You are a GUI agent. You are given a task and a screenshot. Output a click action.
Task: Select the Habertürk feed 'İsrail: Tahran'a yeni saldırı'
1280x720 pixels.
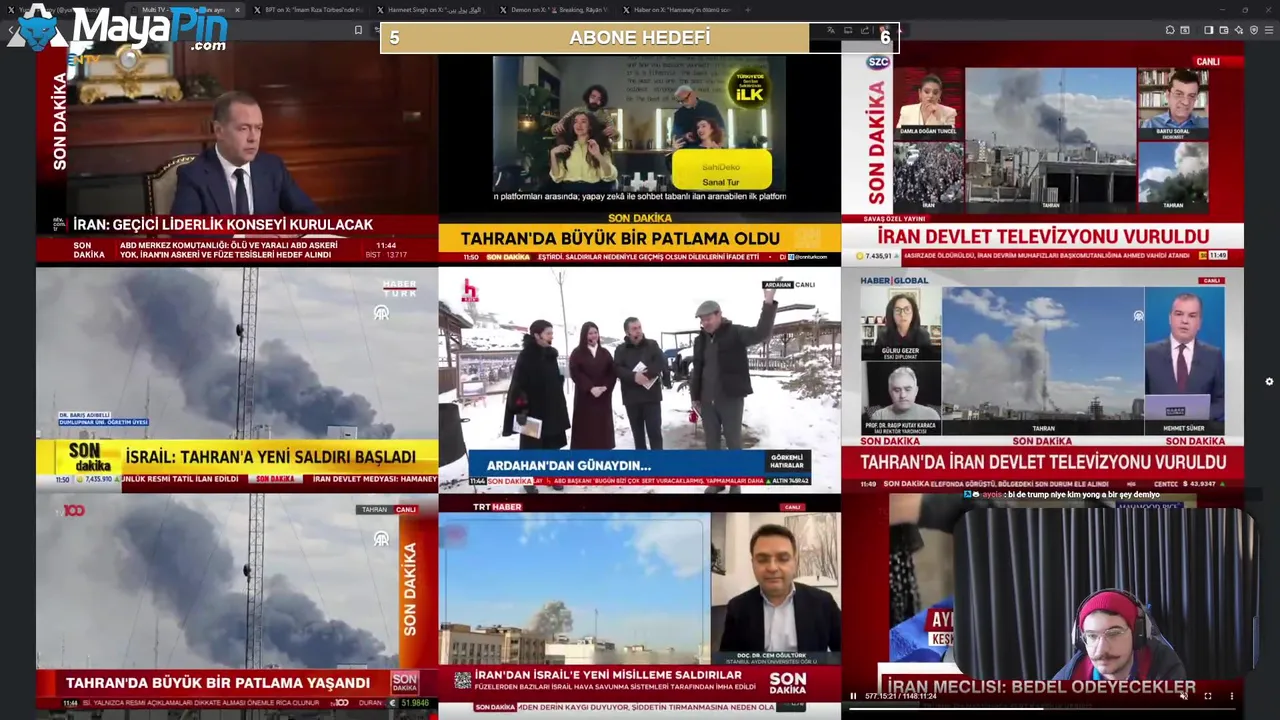coord(237,380)
